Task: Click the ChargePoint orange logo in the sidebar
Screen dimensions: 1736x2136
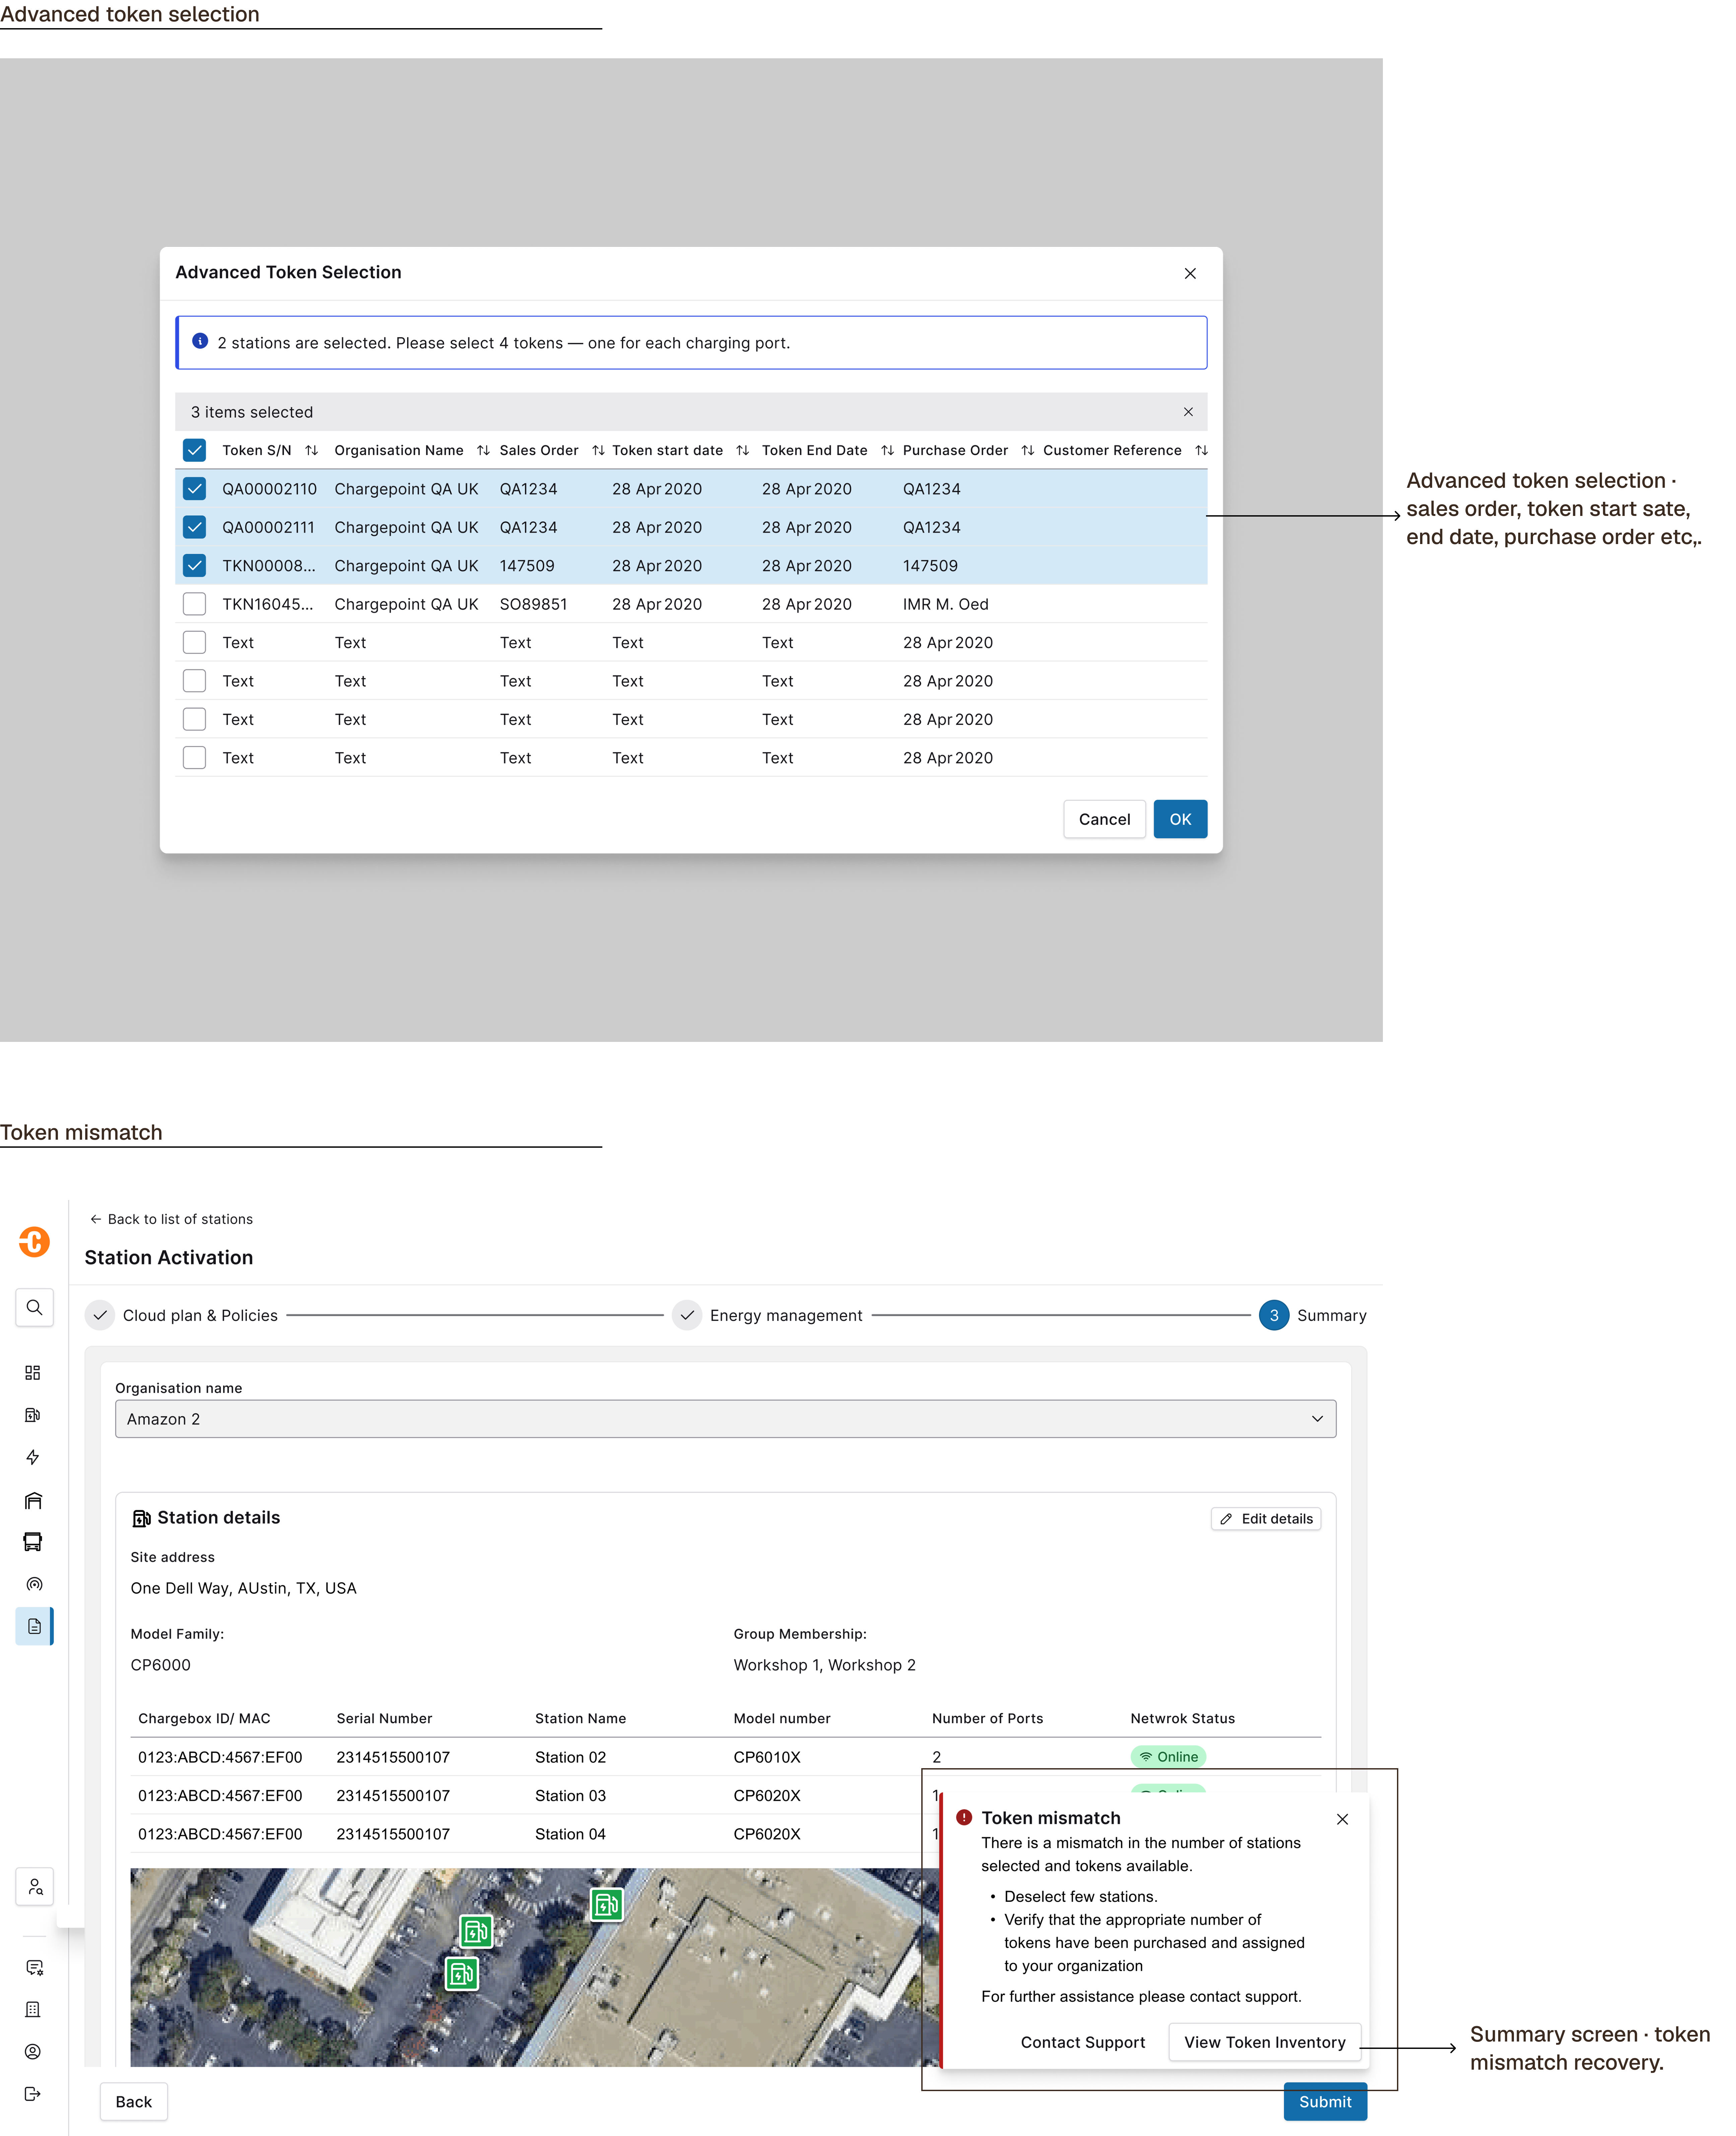Action: pyautogui.click(x=34, y=1242)
